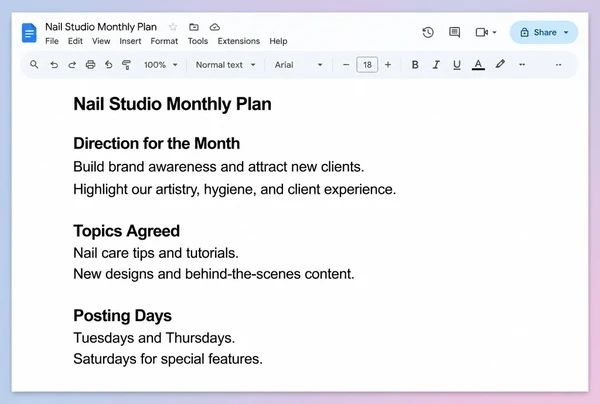Click the Google Docs home icon
The image size is (600, 404).
[x=29, y=33]
